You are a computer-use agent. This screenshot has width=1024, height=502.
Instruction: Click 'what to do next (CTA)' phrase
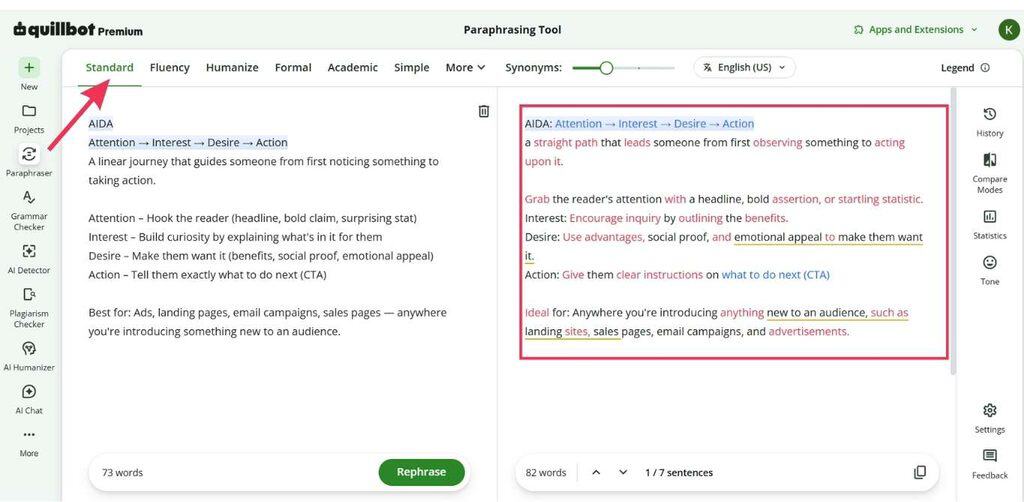[x=775, y=275]
